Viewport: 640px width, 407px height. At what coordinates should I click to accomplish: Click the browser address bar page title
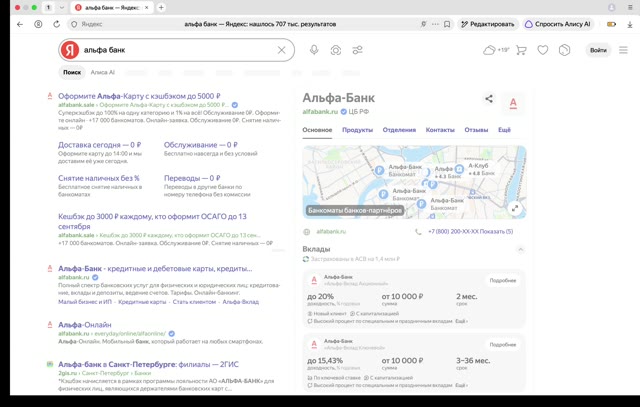coord(260,24)
